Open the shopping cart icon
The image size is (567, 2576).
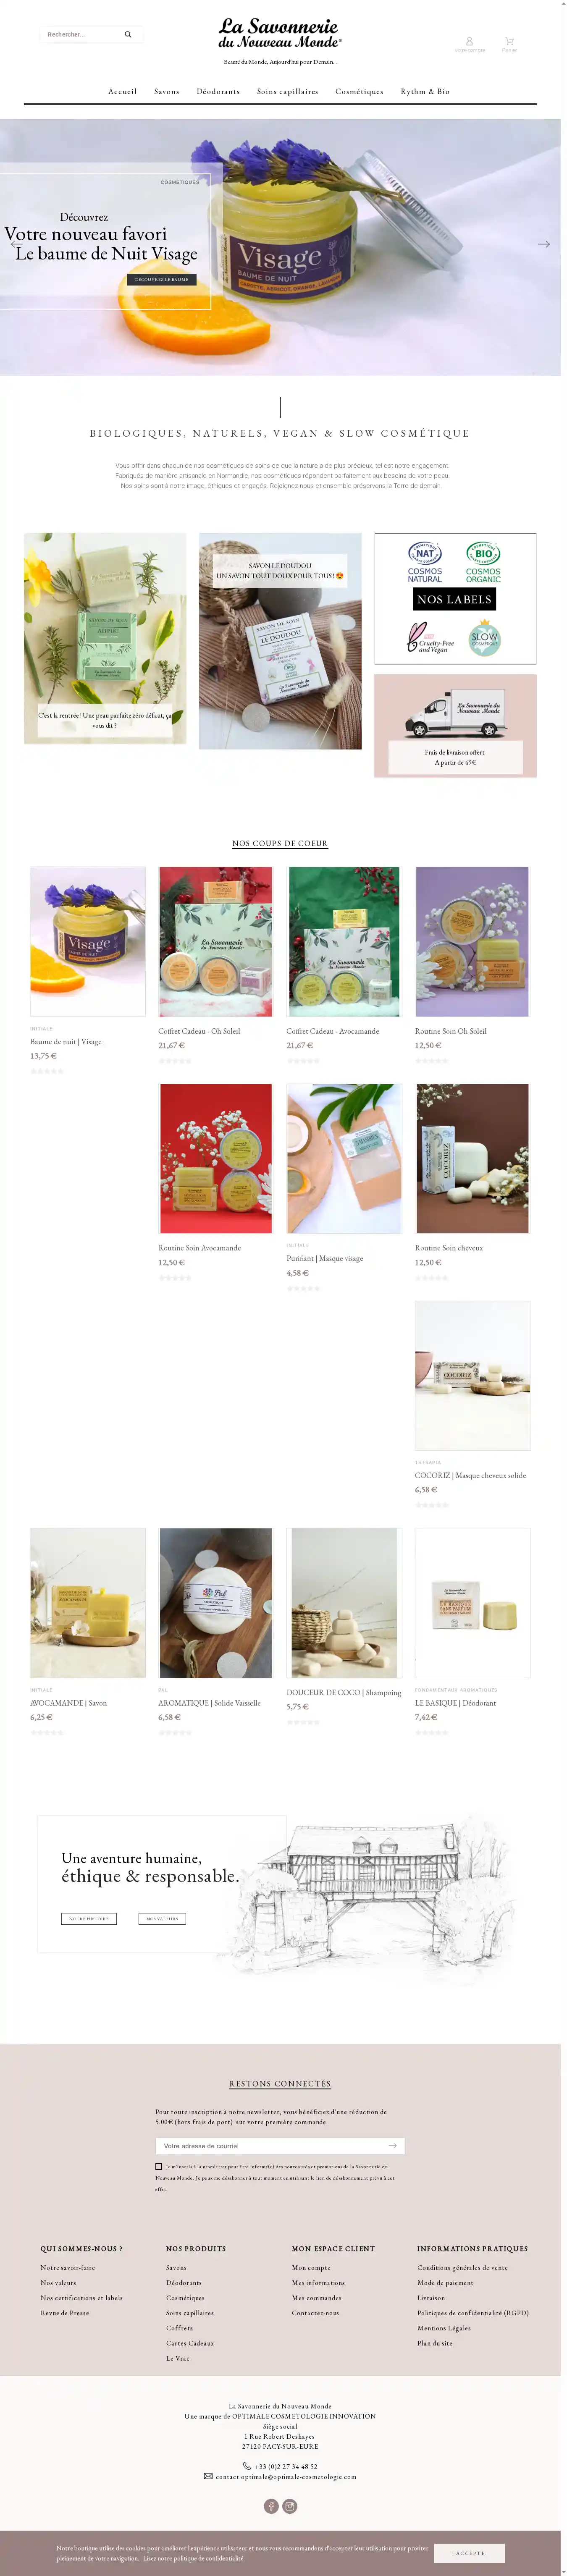pyautogui.click(x=509, y=41)
